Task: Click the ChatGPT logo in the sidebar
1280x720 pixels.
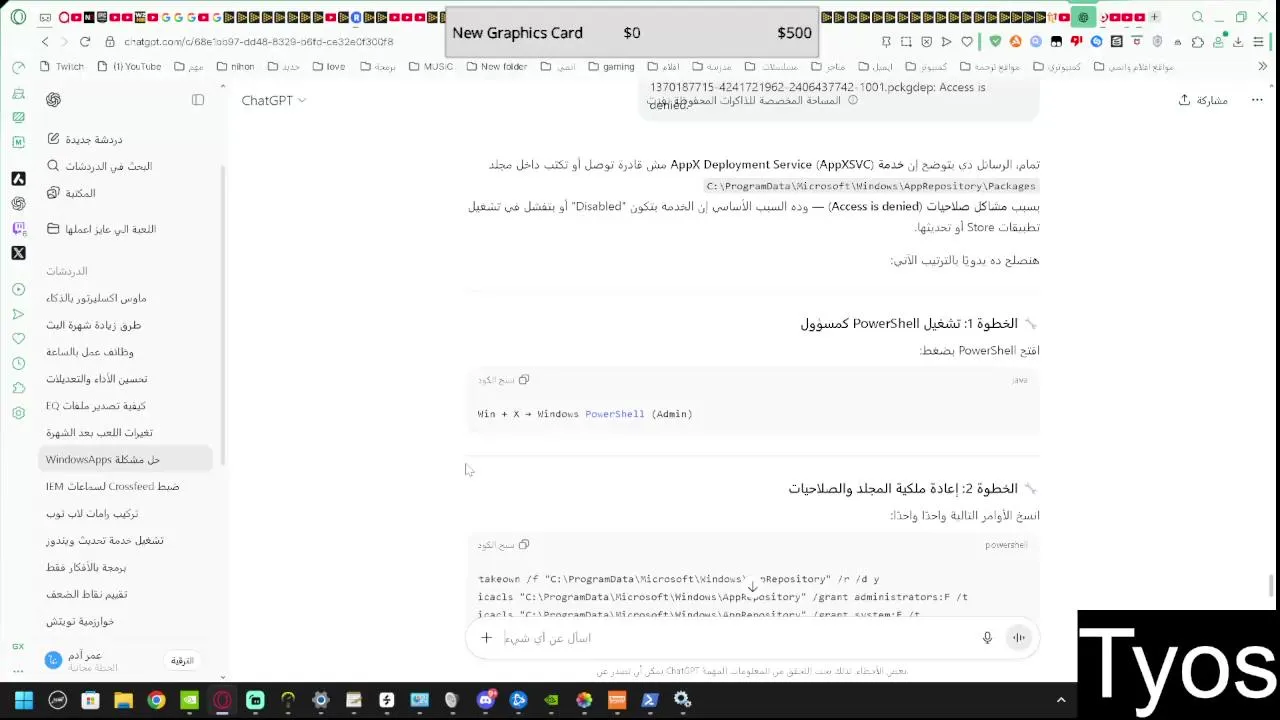Action: pyautogui.click(x=53, y=100)
